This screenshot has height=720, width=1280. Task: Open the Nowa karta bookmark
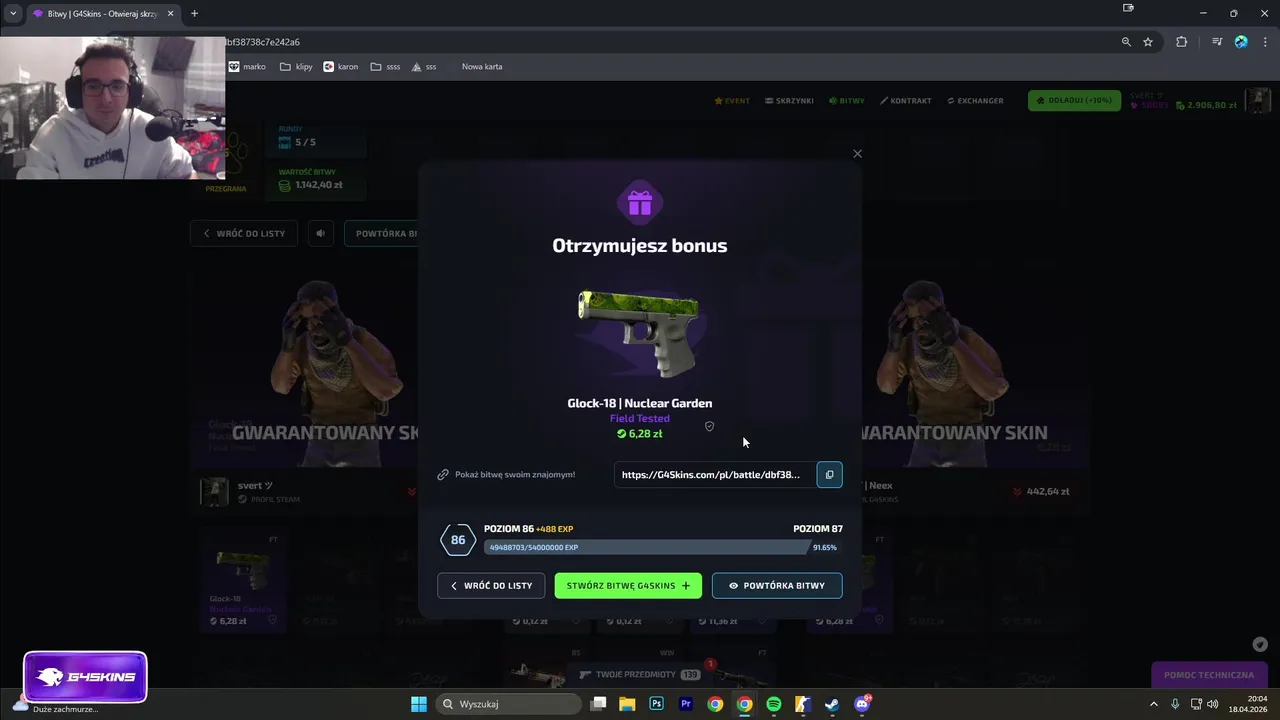click(x=482, y=67)
